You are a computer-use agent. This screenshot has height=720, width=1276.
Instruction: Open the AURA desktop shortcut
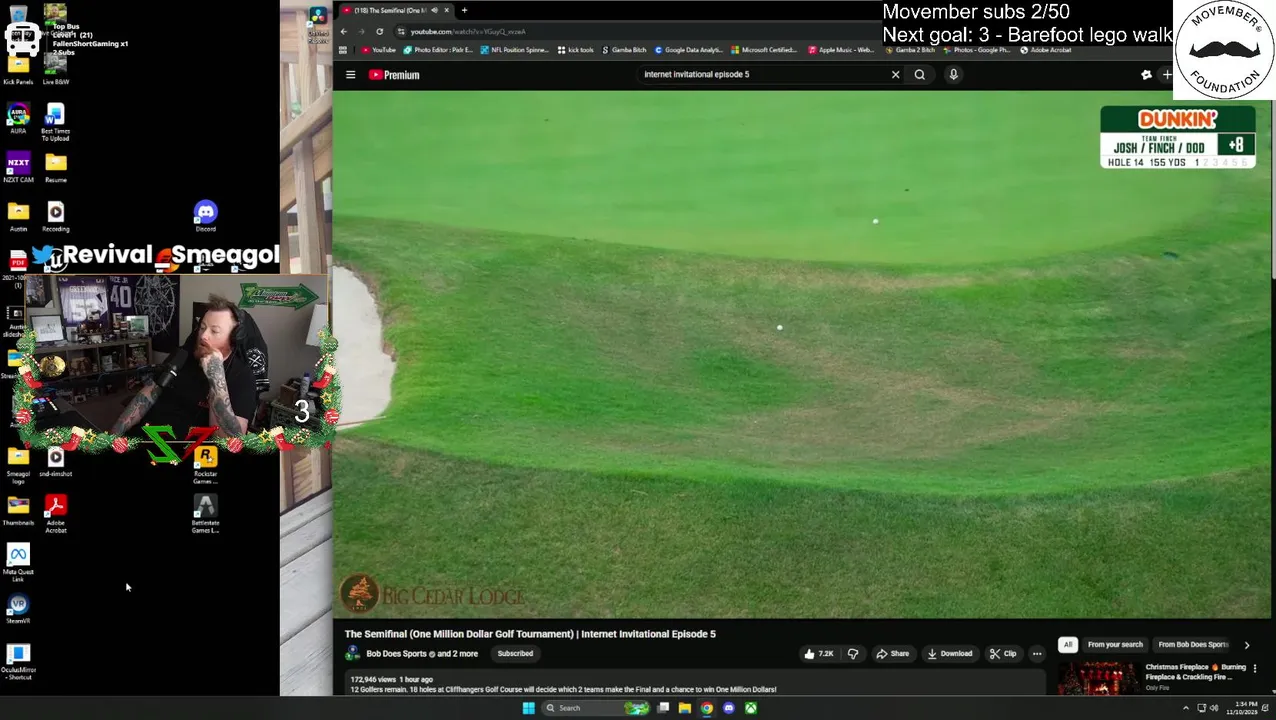[x=18, y=119]
